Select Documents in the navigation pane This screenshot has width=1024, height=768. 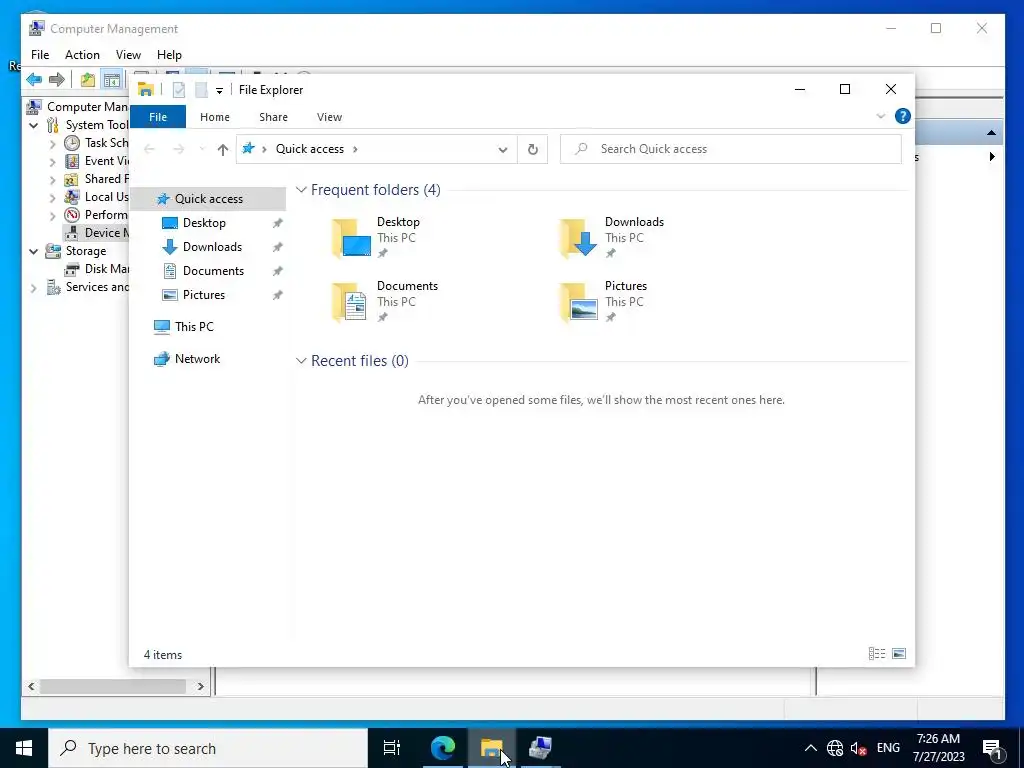click(213, 271)
